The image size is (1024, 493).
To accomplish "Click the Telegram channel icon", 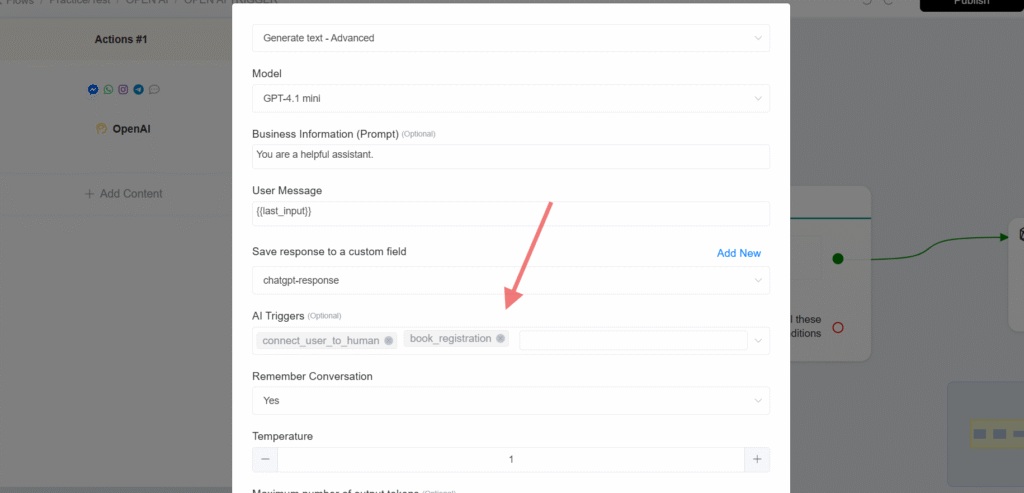I will coord(138,89).
